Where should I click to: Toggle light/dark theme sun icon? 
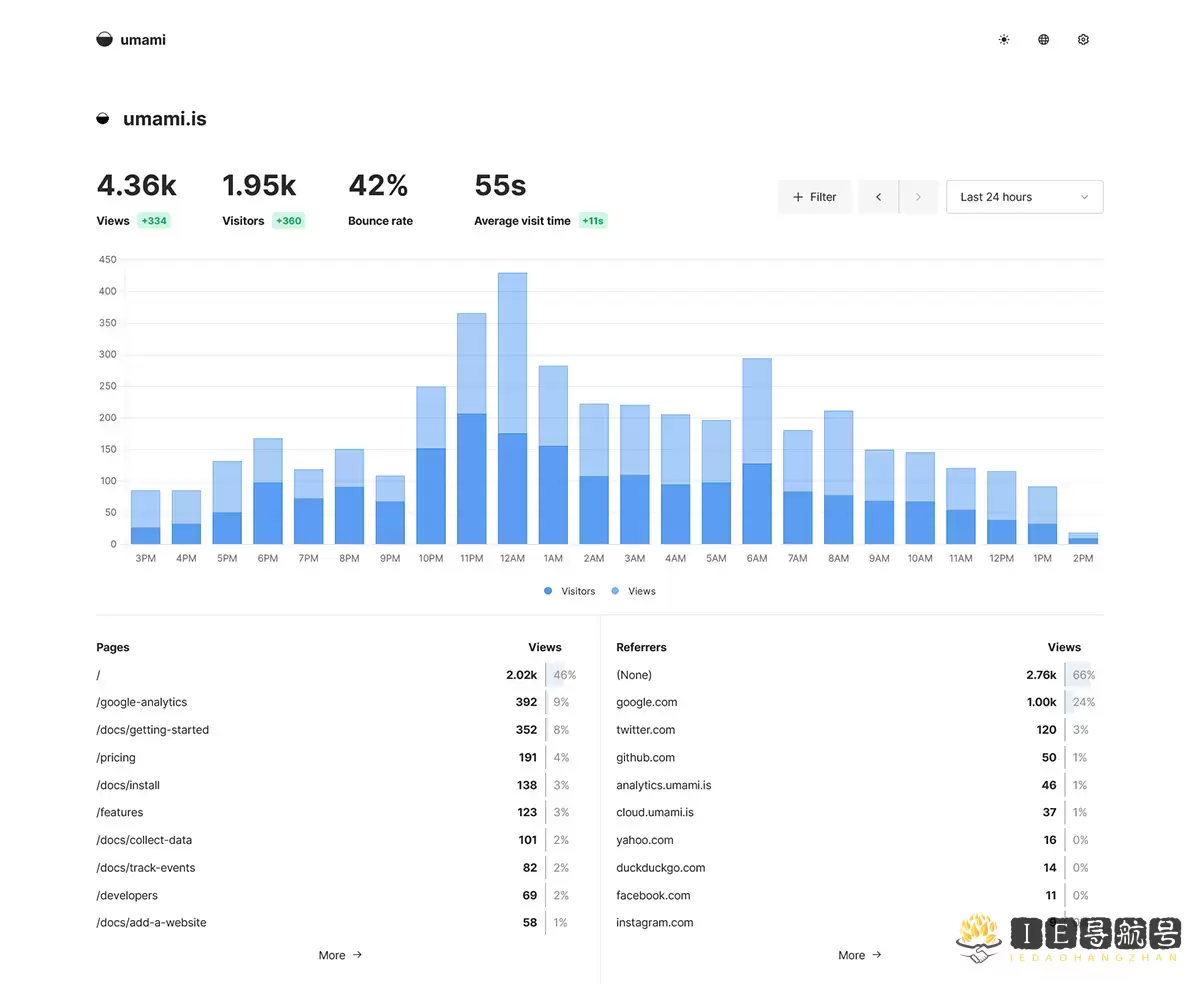click(1004, 40)
